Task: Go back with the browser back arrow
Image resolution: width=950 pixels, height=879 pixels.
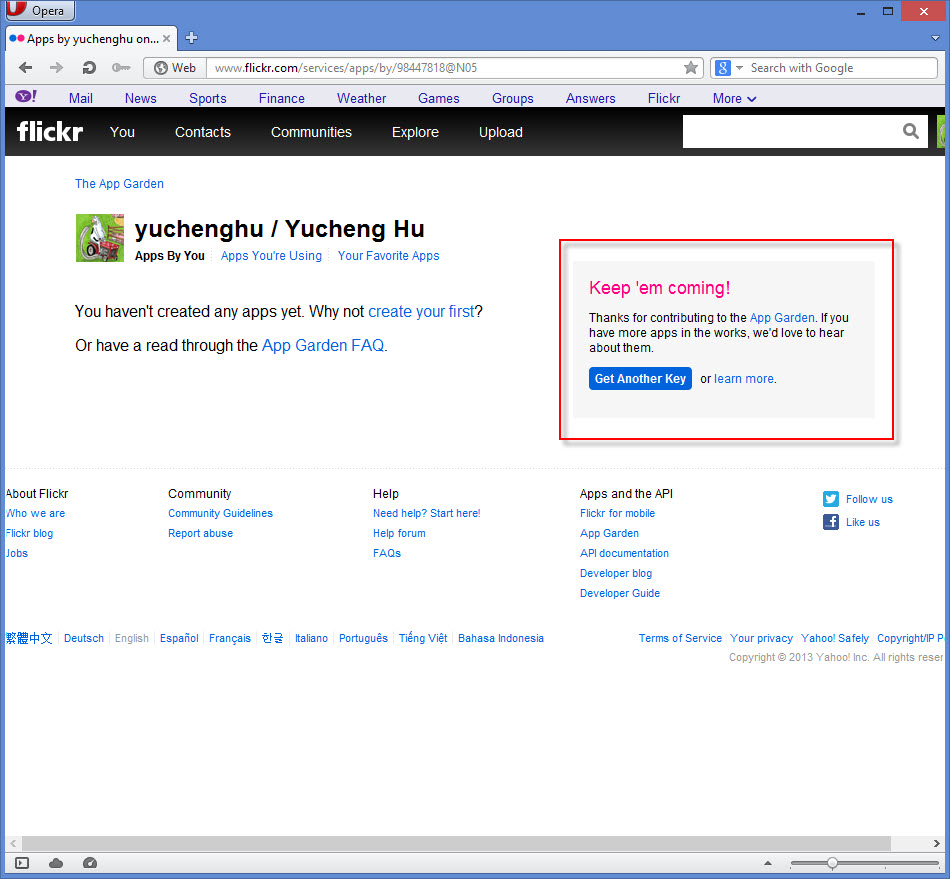Action: click(25, 68)
